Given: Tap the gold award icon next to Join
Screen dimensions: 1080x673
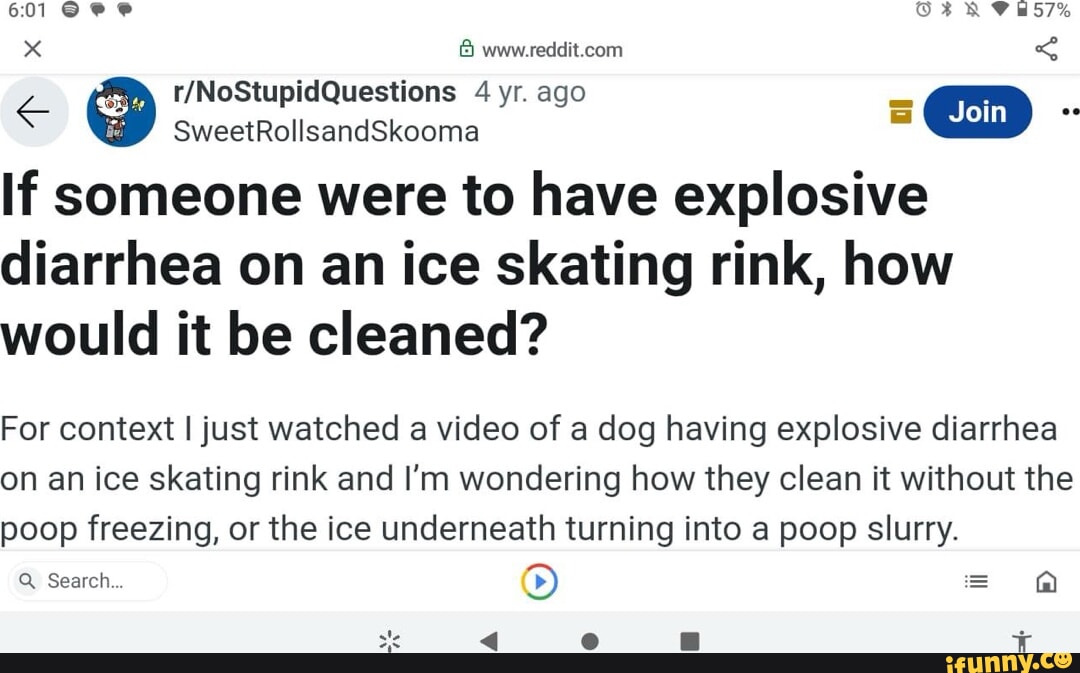Looking at the screenshot, I should (x=899, y=112).
